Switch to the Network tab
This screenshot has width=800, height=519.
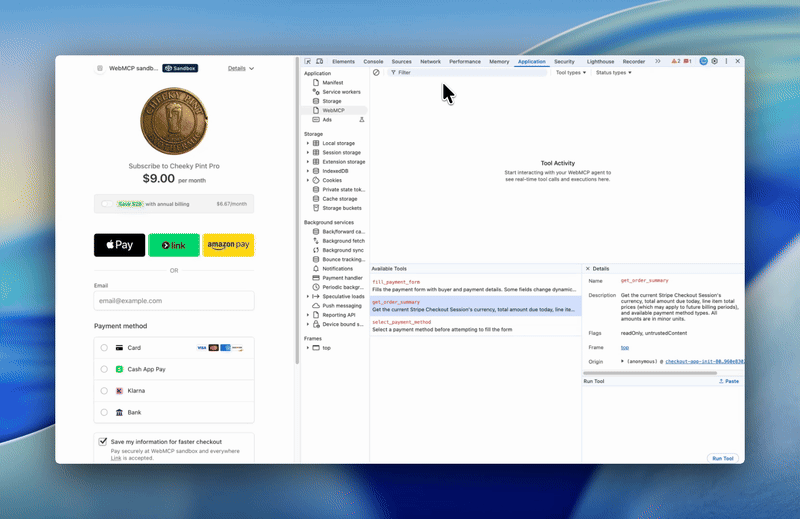430,61
